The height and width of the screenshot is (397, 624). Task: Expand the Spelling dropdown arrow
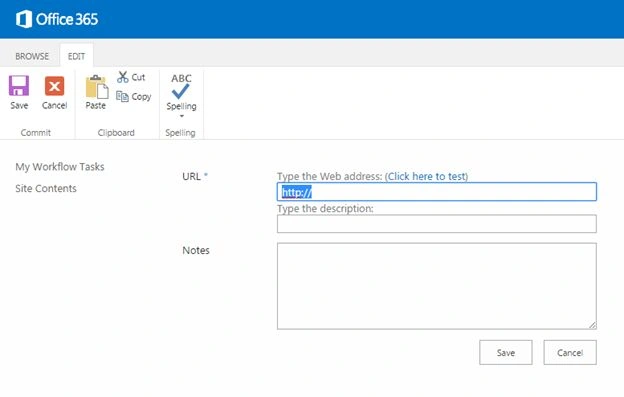tap(181, 116)
